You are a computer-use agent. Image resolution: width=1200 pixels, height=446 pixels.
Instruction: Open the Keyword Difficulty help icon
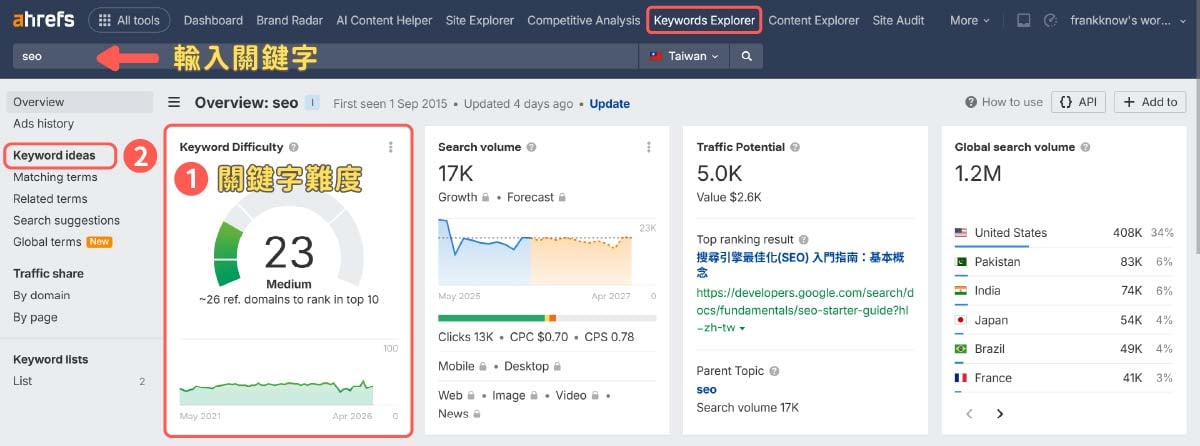pyautogui.click(x=294, y=147)
